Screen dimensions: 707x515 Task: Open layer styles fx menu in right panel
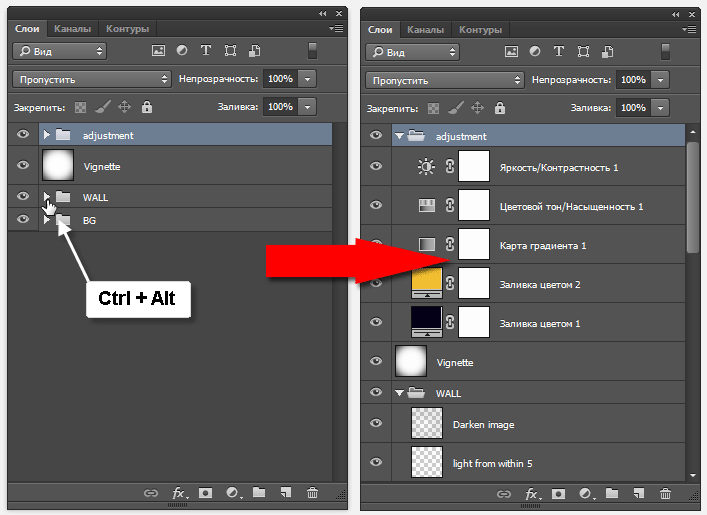(533, 494)
